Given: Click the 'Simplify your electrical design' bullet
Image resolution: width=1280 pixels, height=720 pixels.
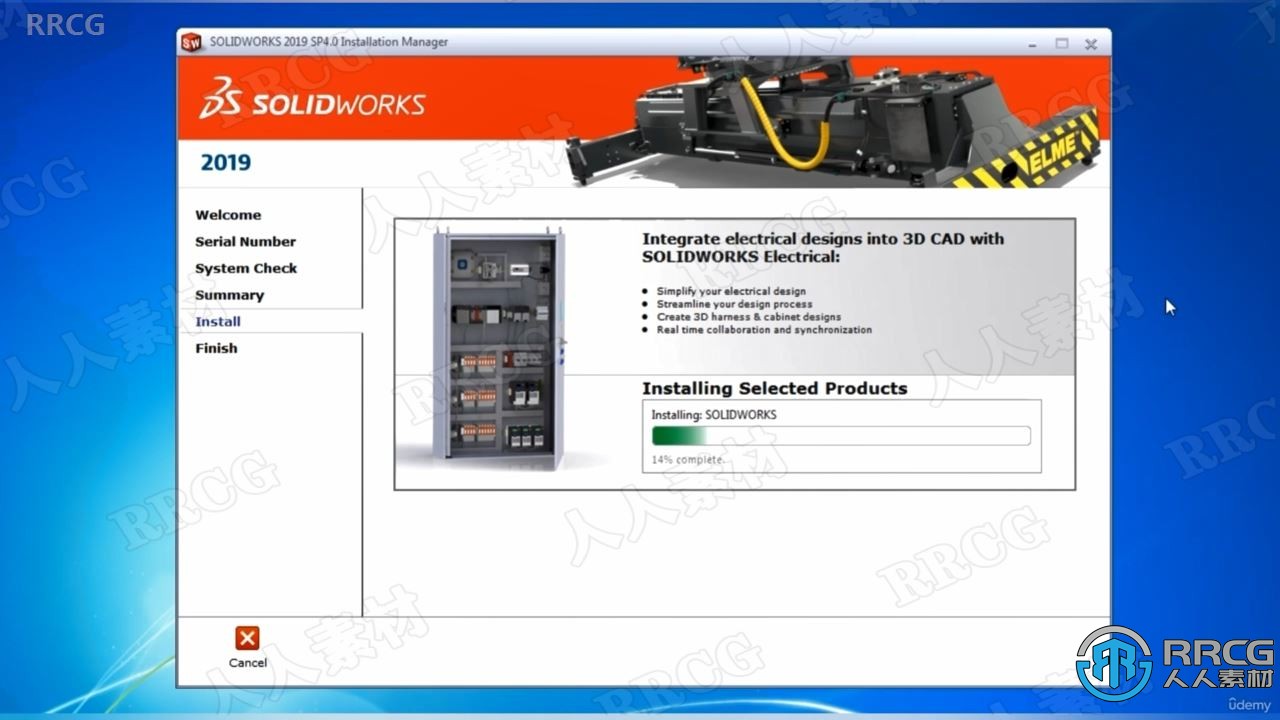Looking at the screenshot, I should [x=731, y=291].
